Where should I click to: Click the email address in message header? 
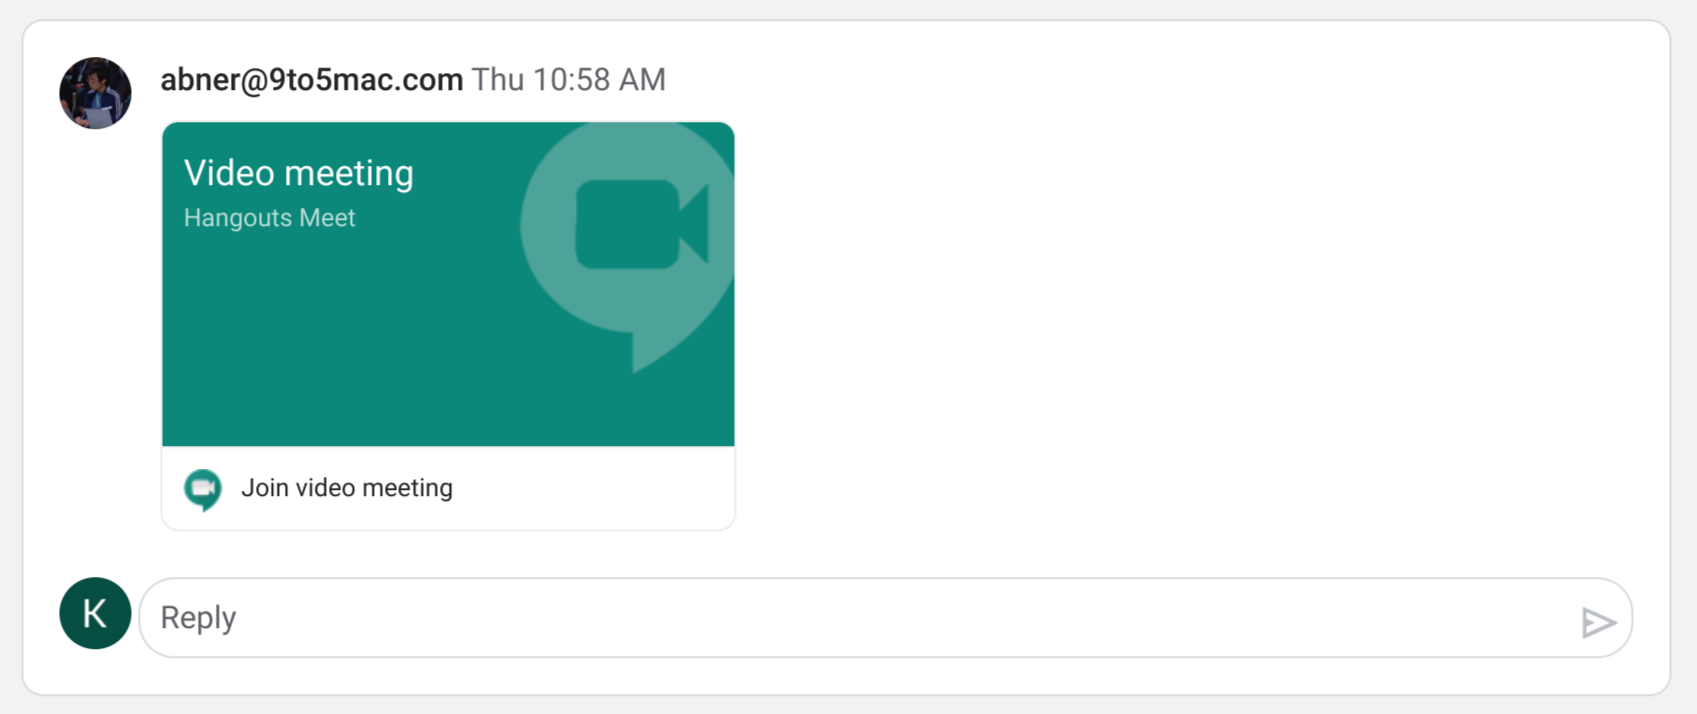coord(312,80)
